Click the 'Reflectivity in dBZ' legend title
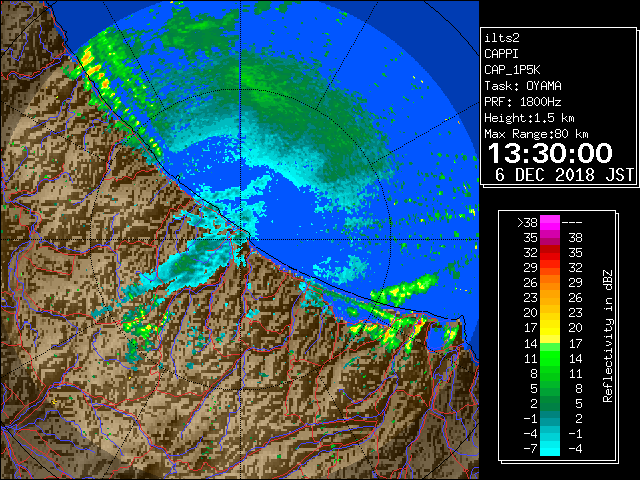The height and width of the screenshot is (480, 640). (608, 336)
